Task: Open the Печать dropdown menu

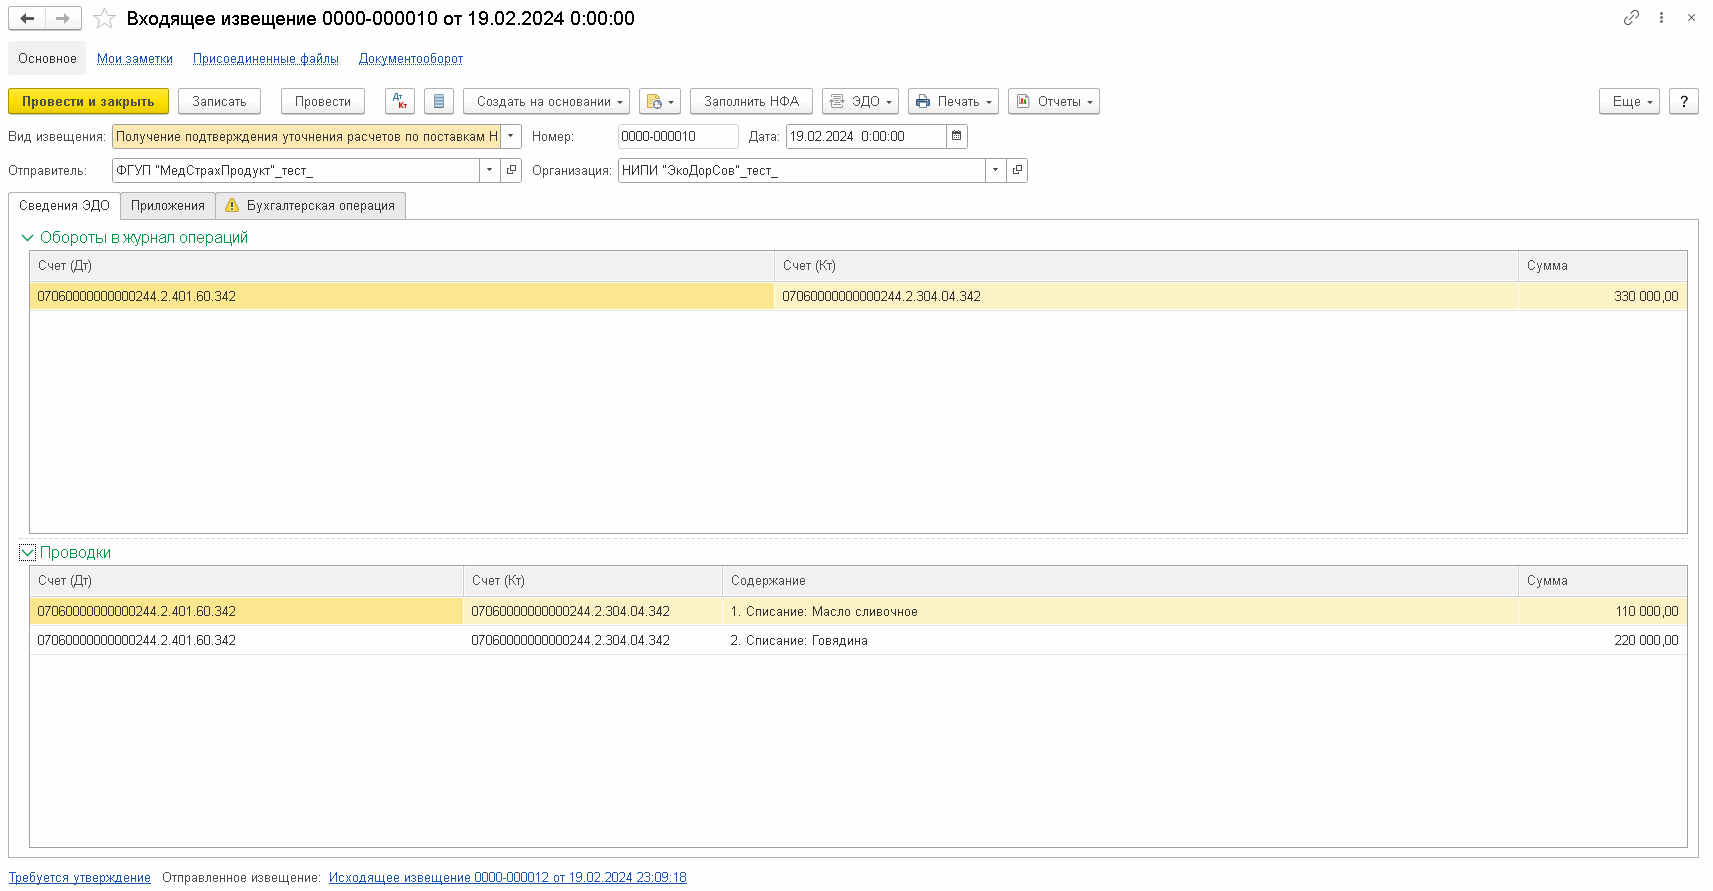Action: coord(953,101)
